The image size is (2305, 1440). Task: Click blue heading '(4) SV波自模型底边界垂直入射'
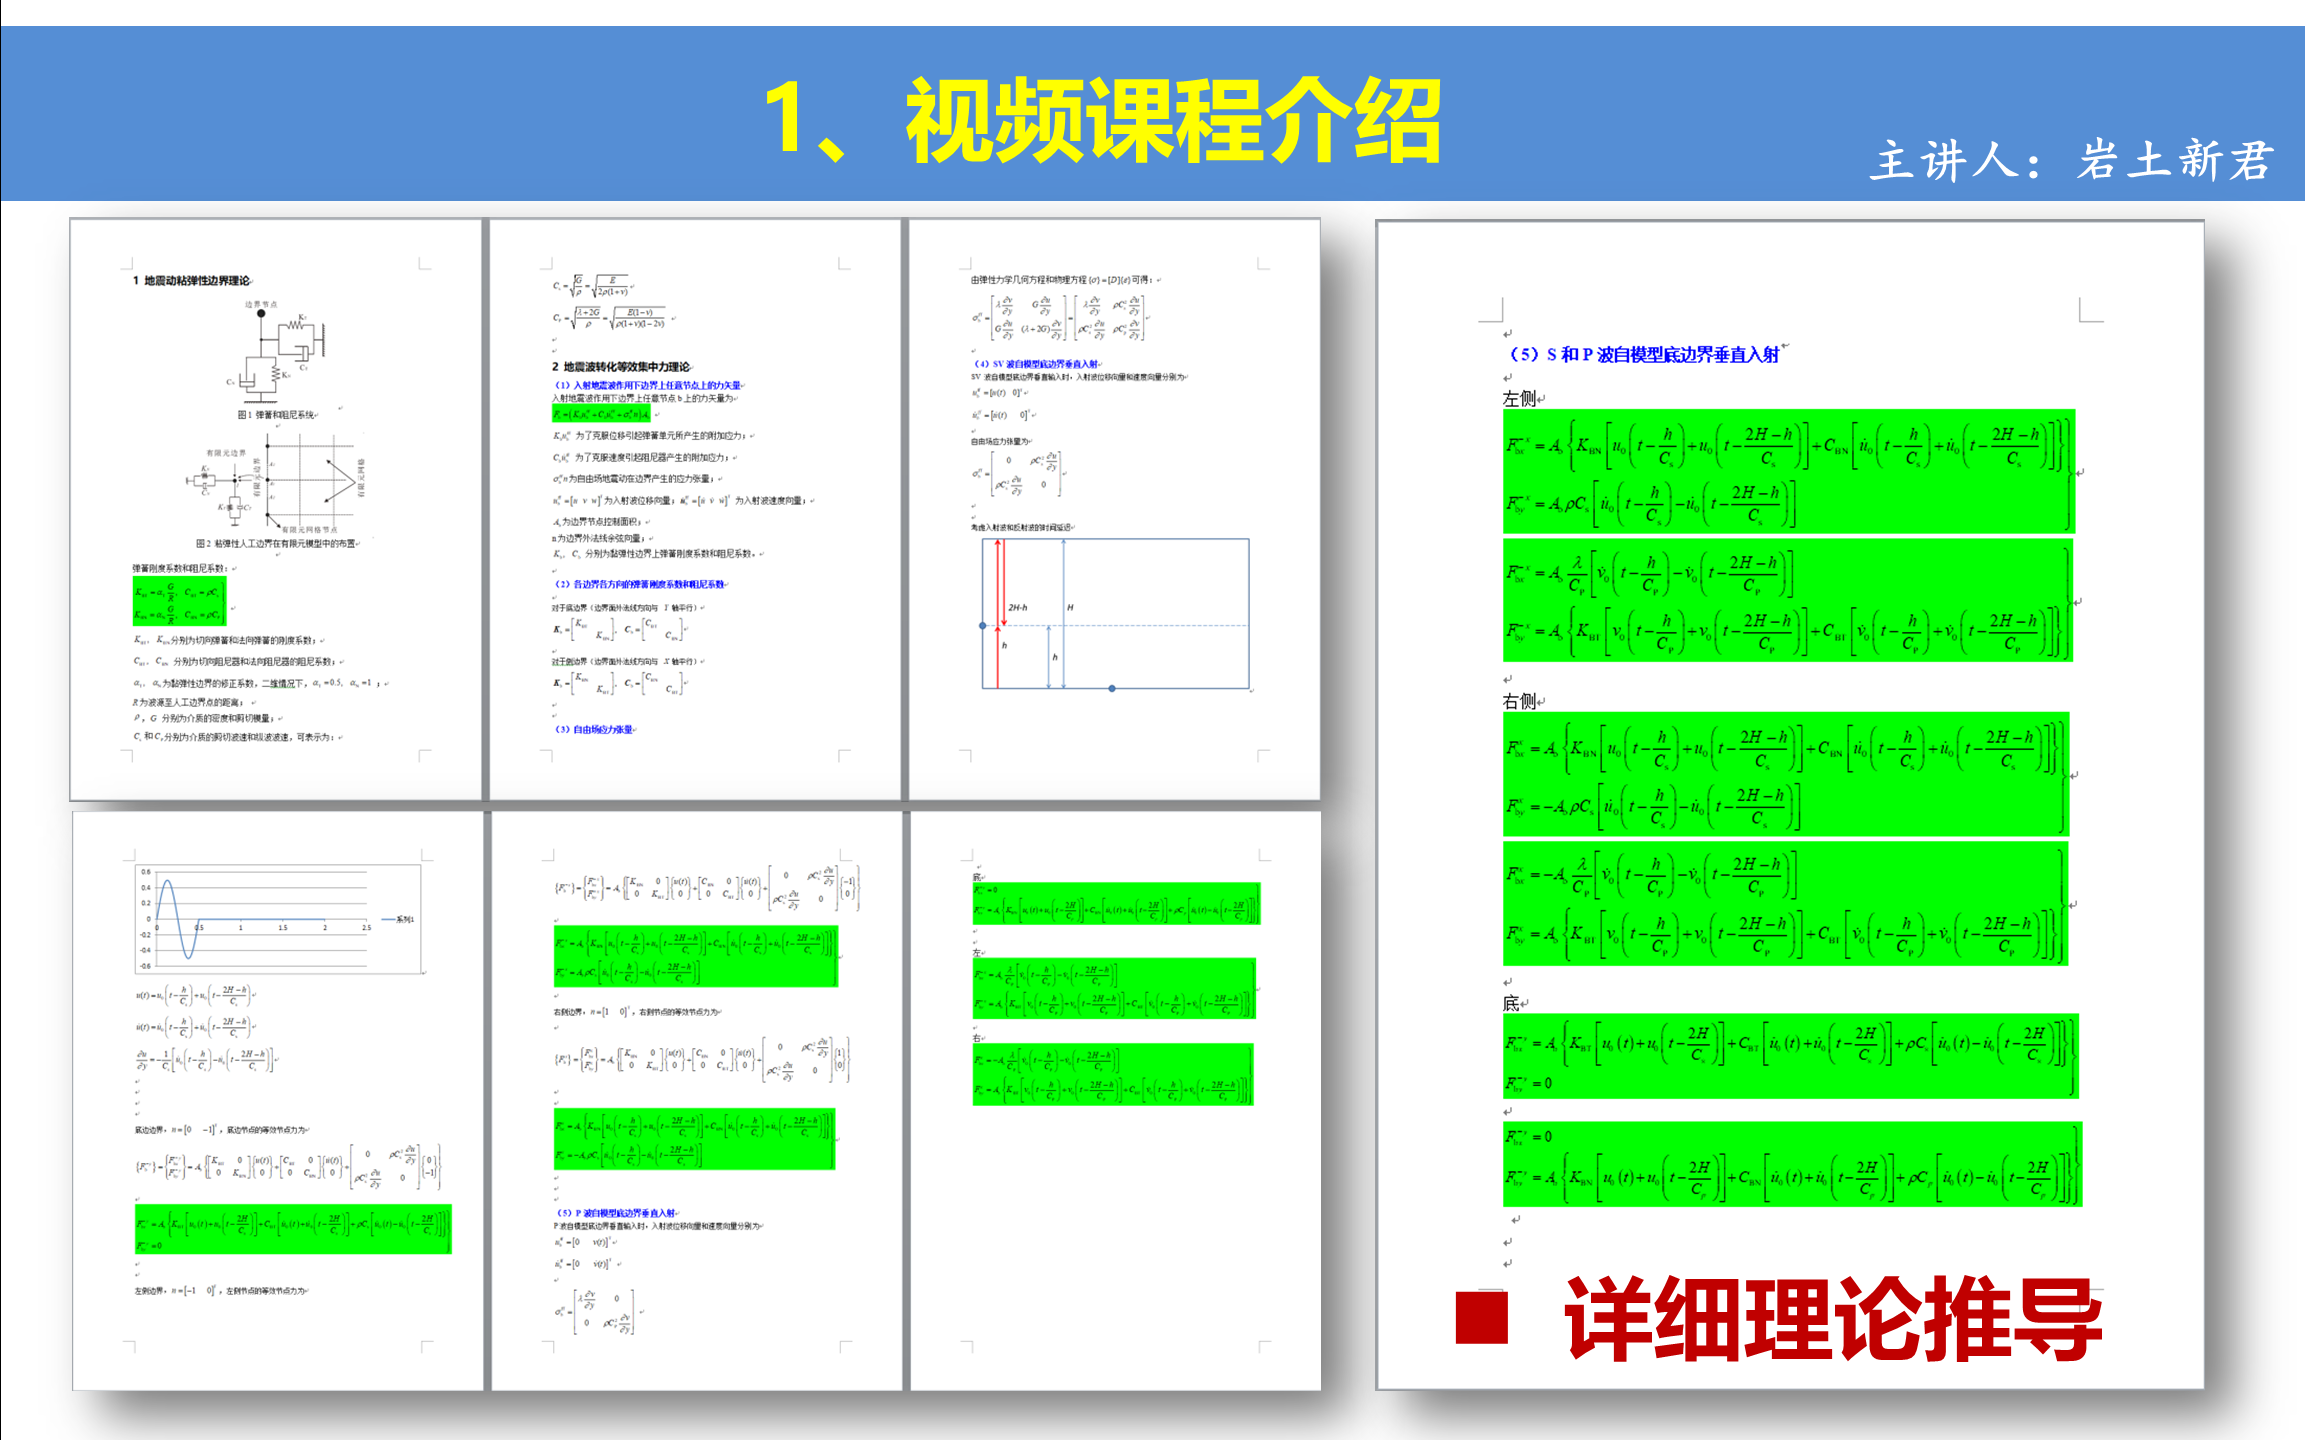(1036, 364)
